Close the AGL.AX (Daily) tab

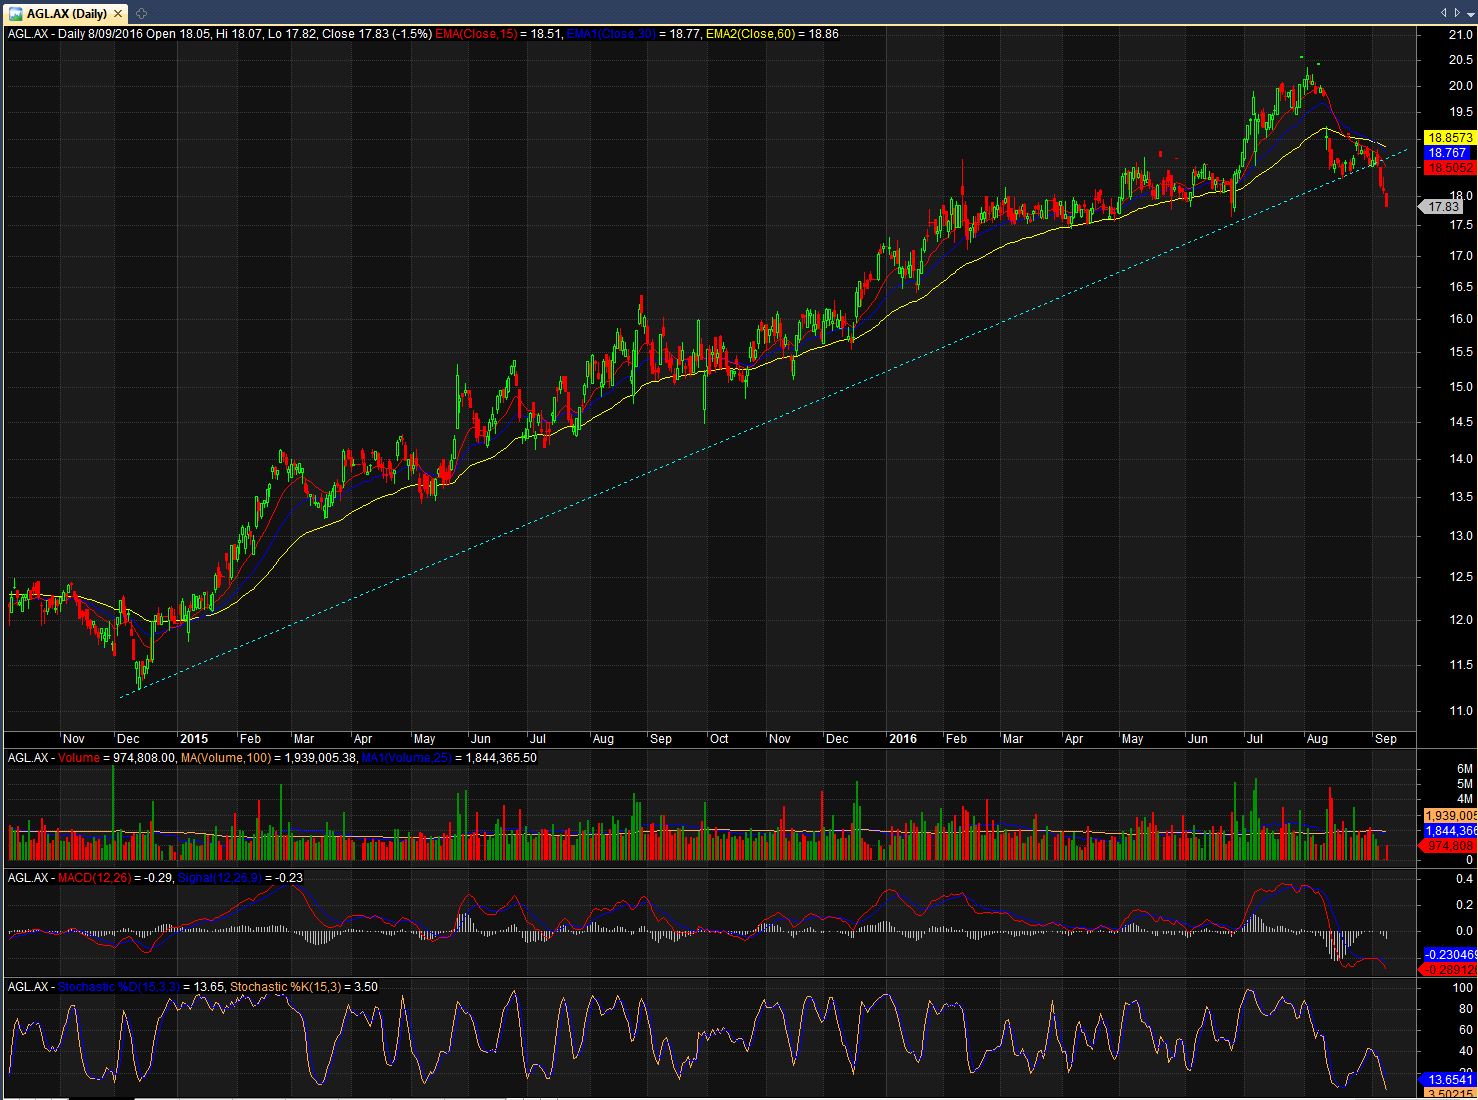pyautogui.click(x=119, y=13)
